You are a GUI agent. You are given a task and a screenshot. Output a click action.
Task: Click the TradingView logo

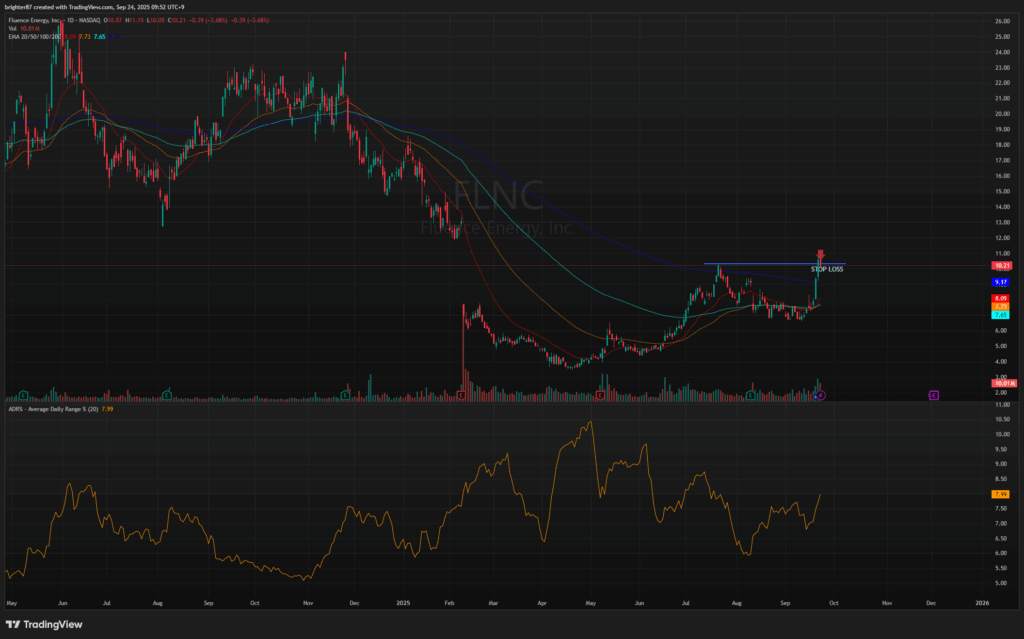click(44, 625)
